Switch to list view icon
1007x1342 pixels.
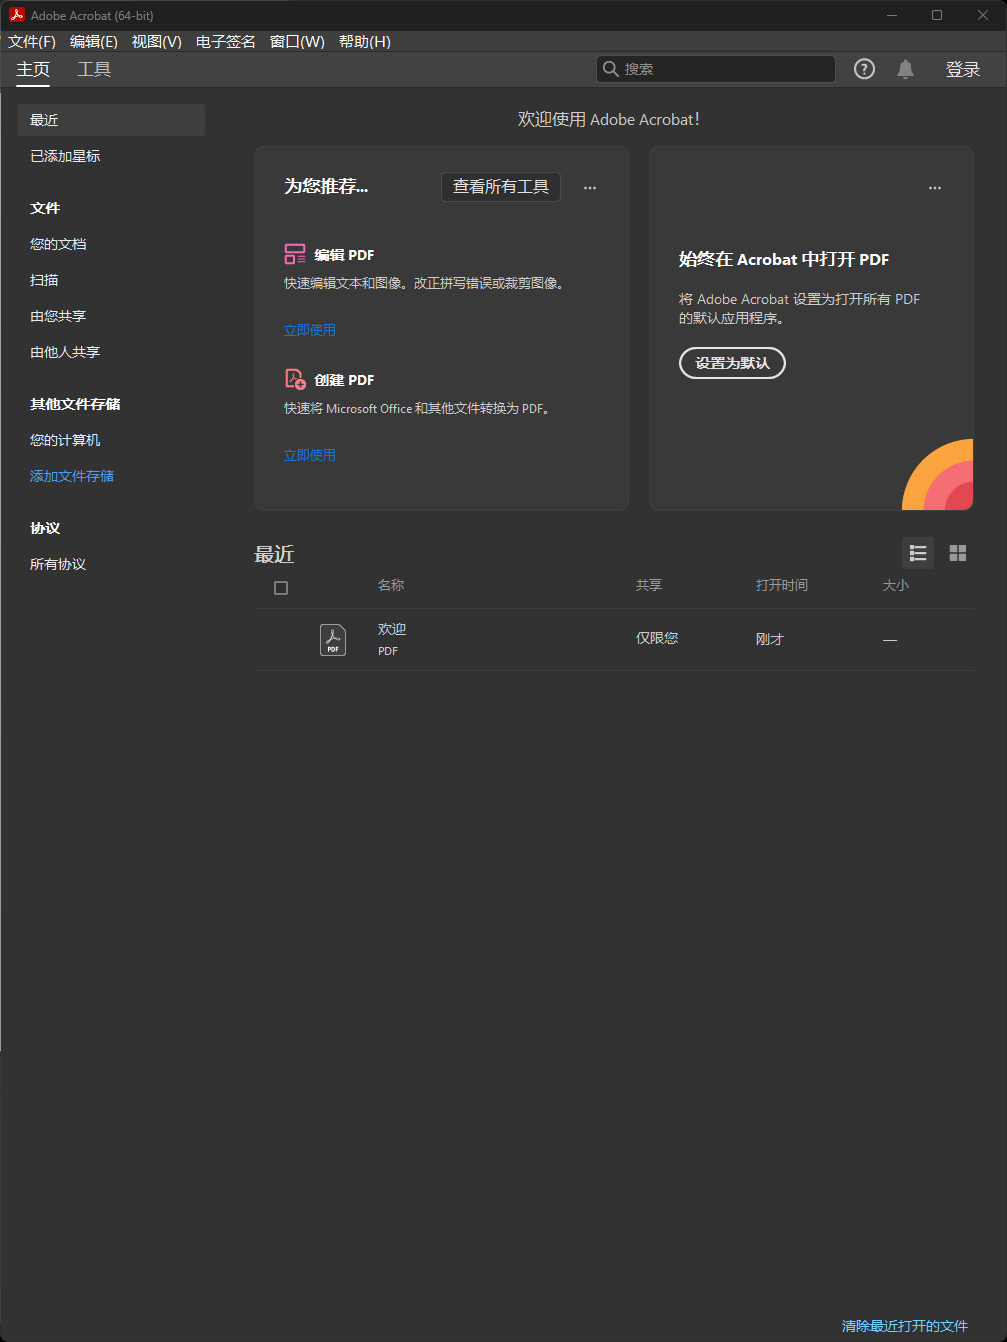[x=918, y=553]
